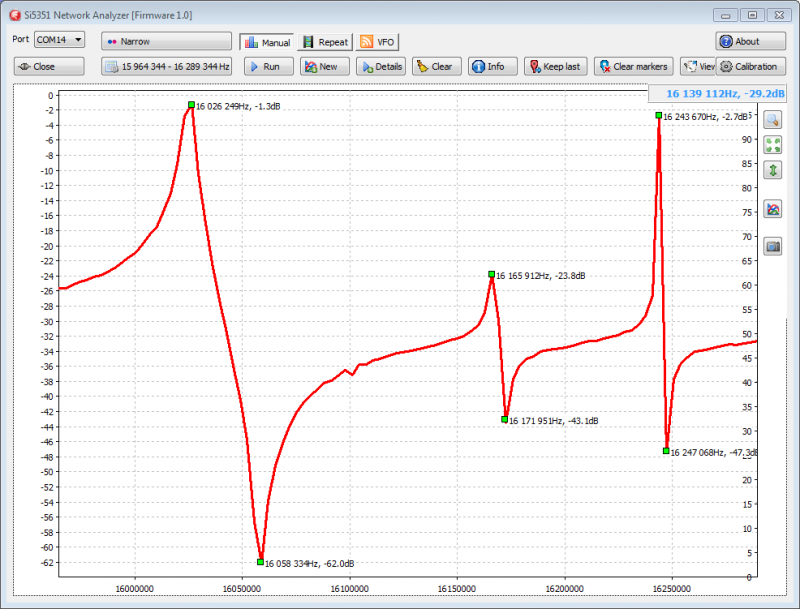Toggle the Keep last trace button

(x=554, y=66)
